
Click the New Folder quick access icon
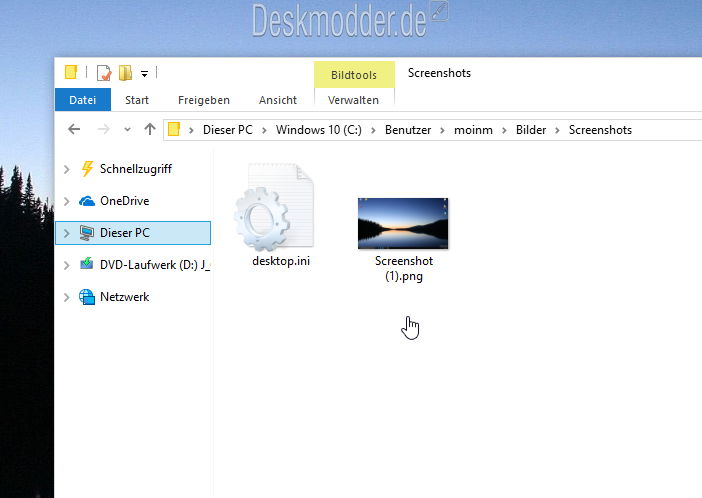pyautogui.click(x=125, y=73)
